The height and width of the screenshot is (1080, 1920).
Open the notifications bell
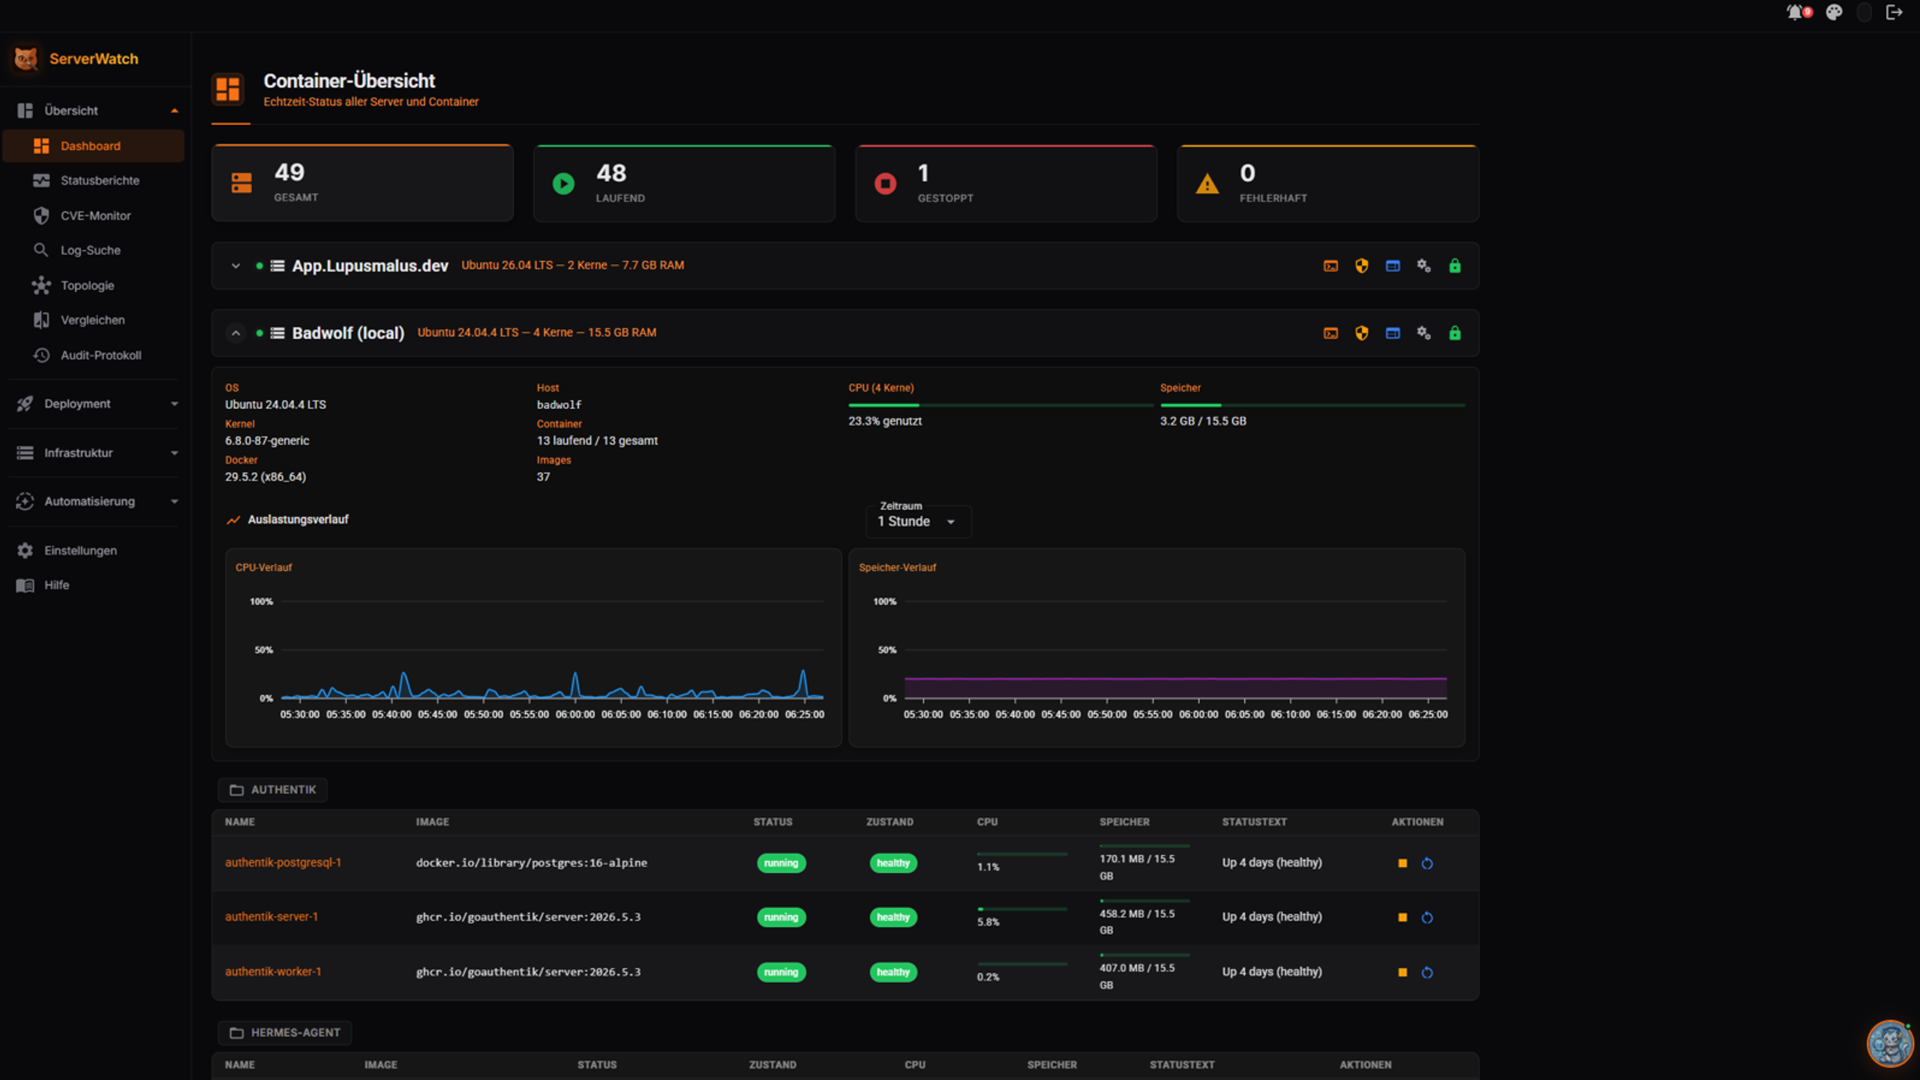point(1797,12)
